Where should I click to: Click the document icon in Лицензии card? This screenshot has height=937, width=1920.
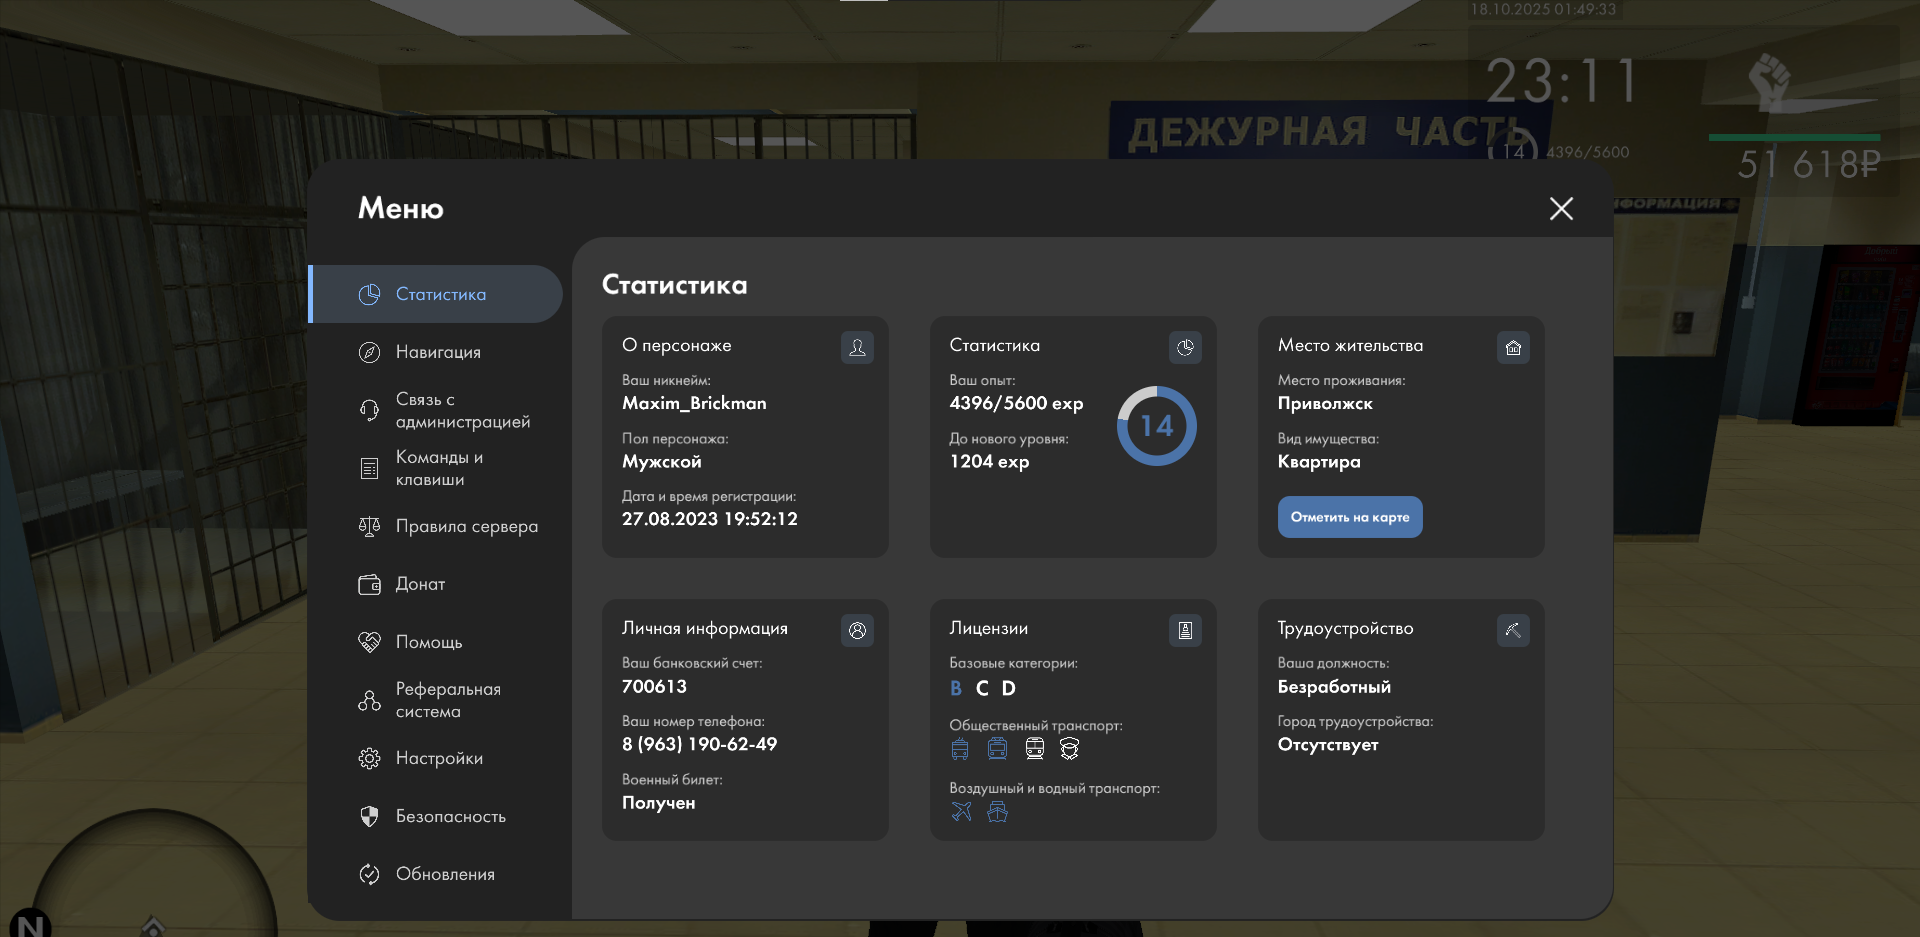1185,630
